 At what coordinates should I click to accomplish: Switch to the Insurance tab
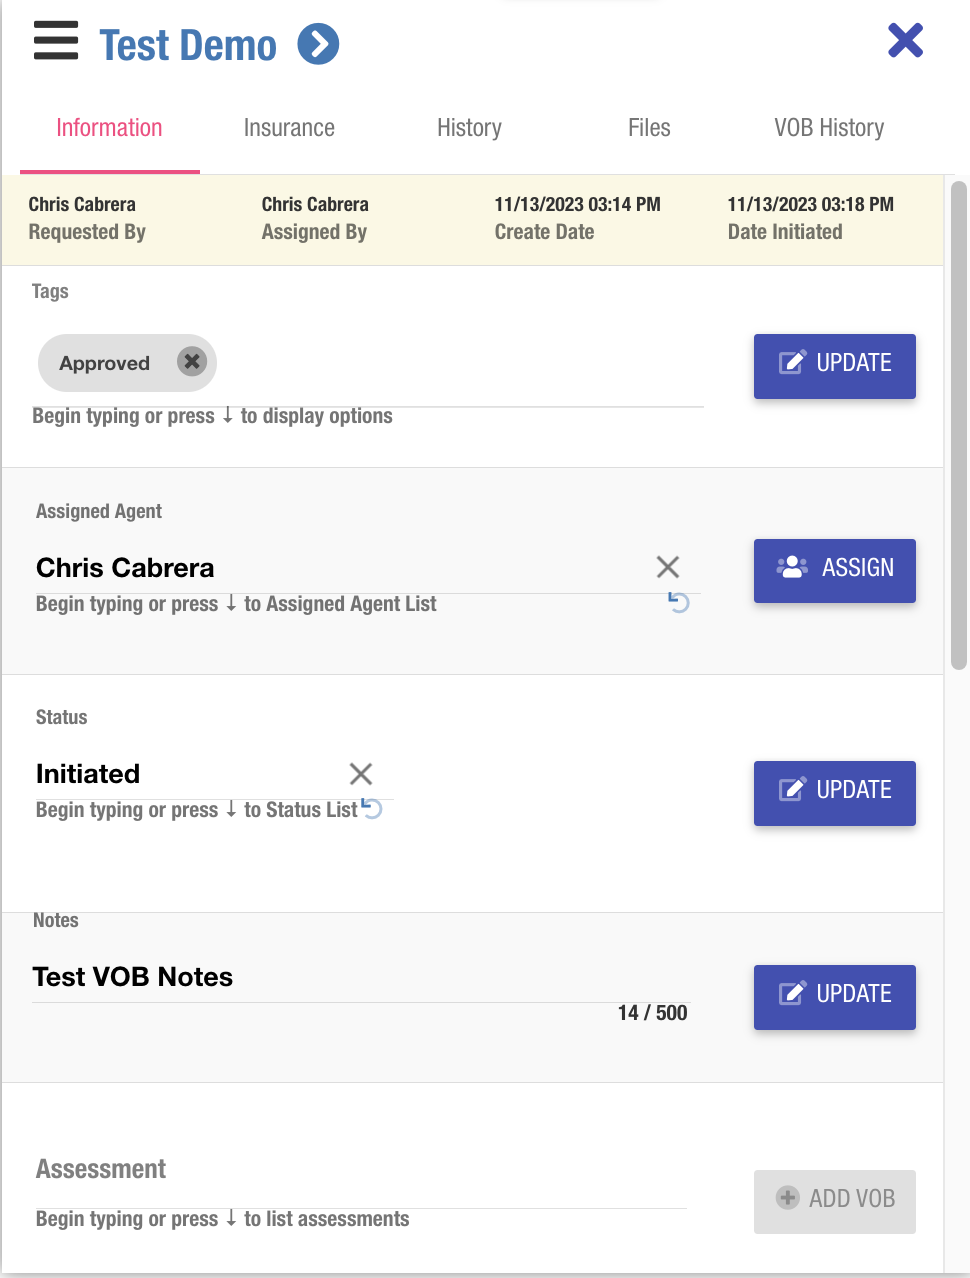[289, 128]
